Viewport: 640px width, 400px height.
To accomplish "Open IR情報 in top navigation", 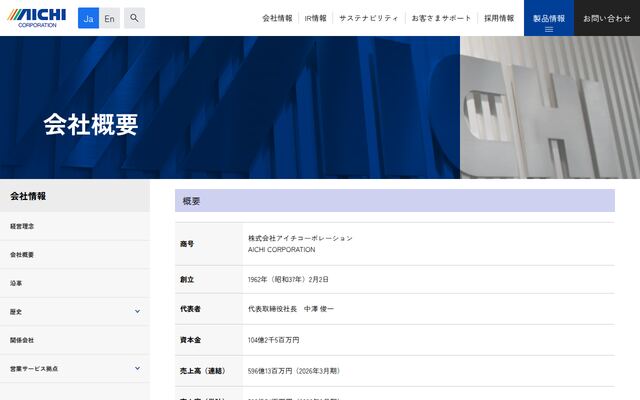I will (316, 18).
